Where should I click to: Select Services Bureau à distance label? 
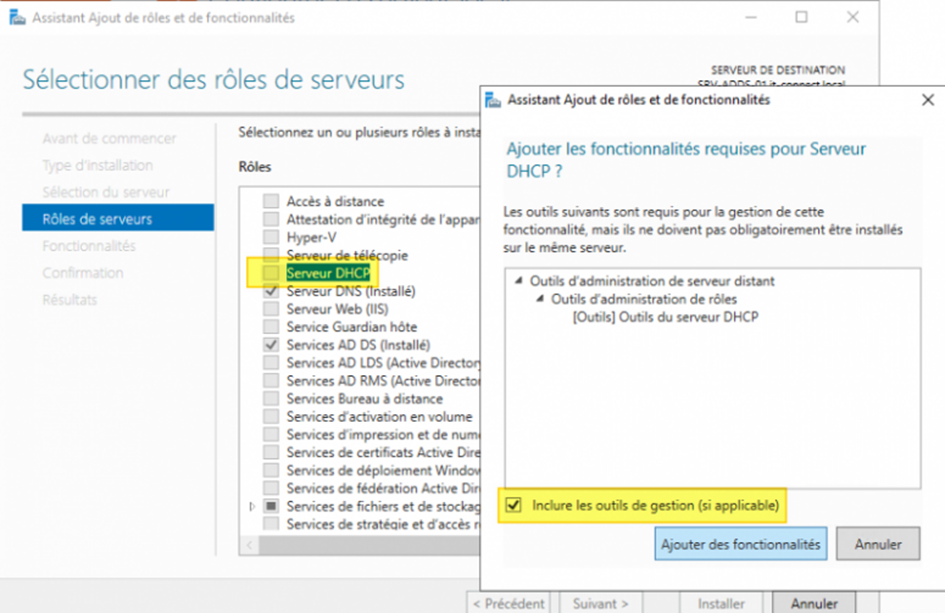pos(365,398)
